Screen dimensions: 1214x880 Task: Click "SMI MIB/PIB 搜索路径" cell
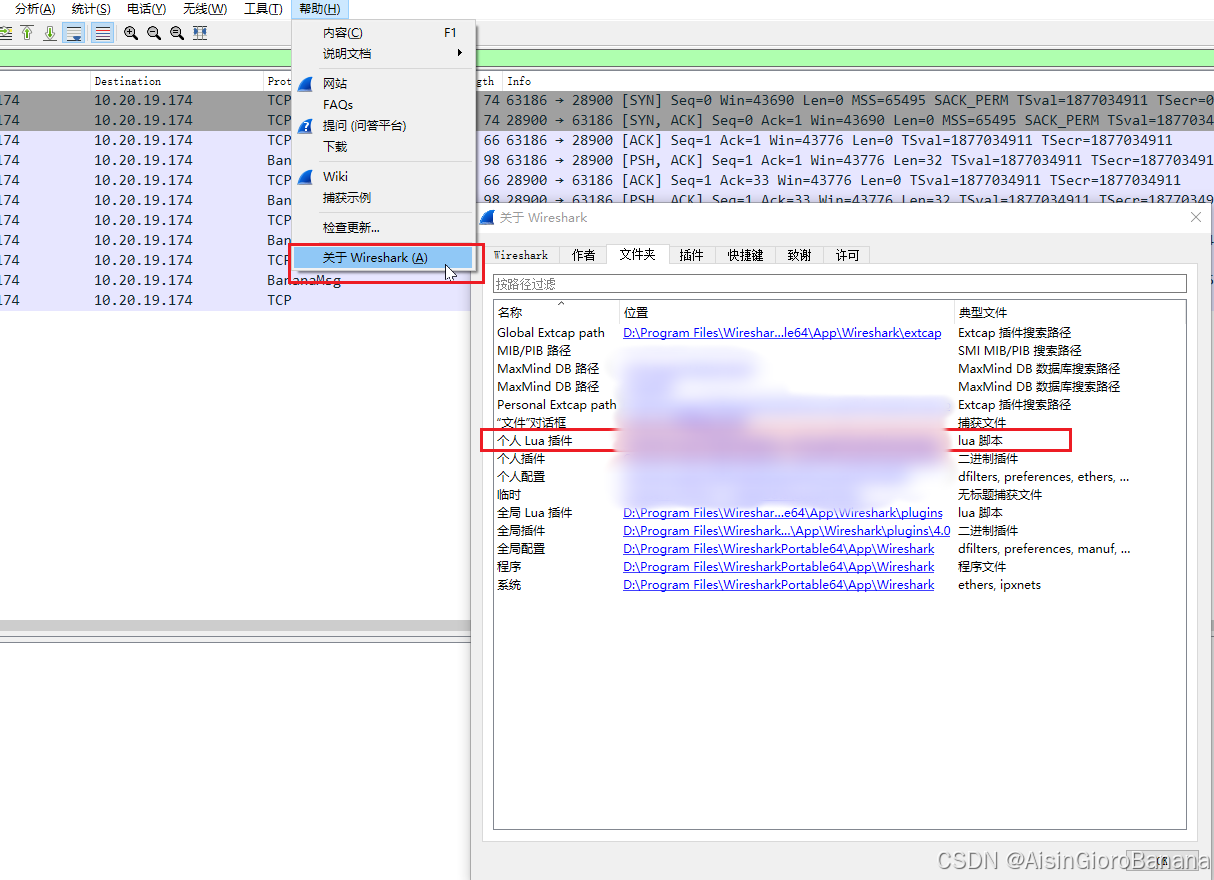pos(1020,351)
